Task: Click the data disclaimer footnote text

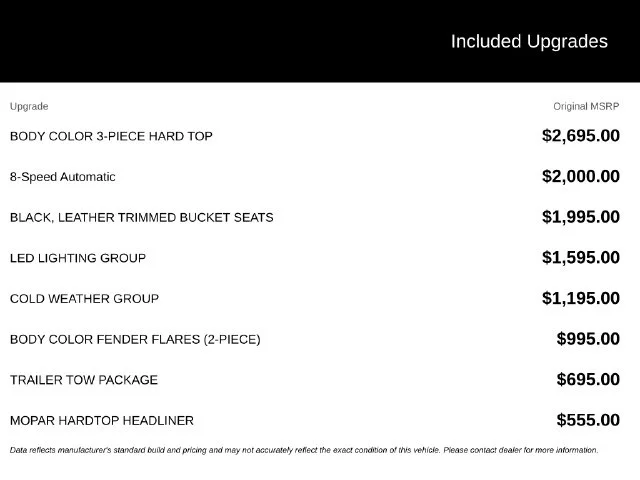Action: [304, 450]
